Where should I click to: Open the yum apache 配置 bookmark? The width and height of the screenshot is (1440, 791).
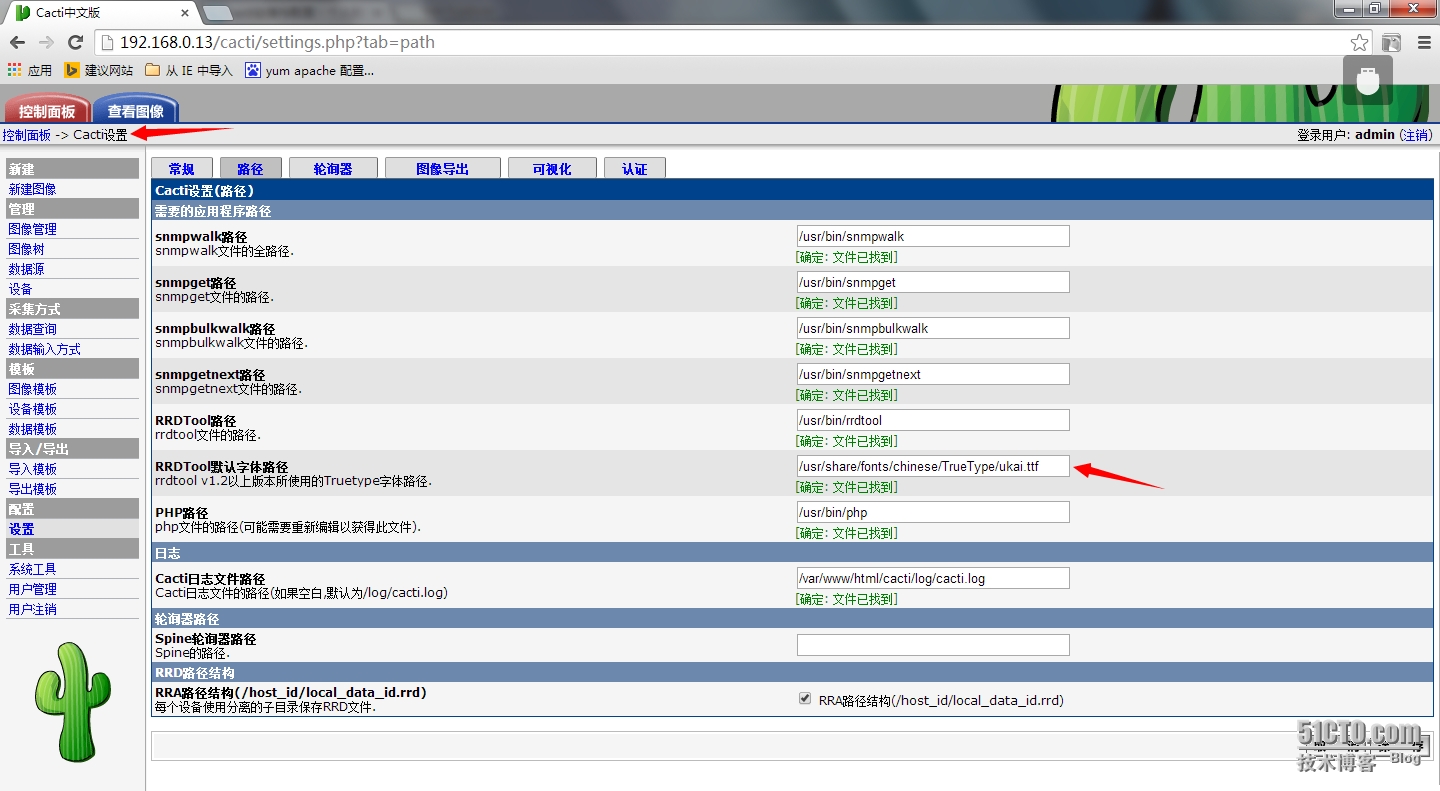pos(310,70)
